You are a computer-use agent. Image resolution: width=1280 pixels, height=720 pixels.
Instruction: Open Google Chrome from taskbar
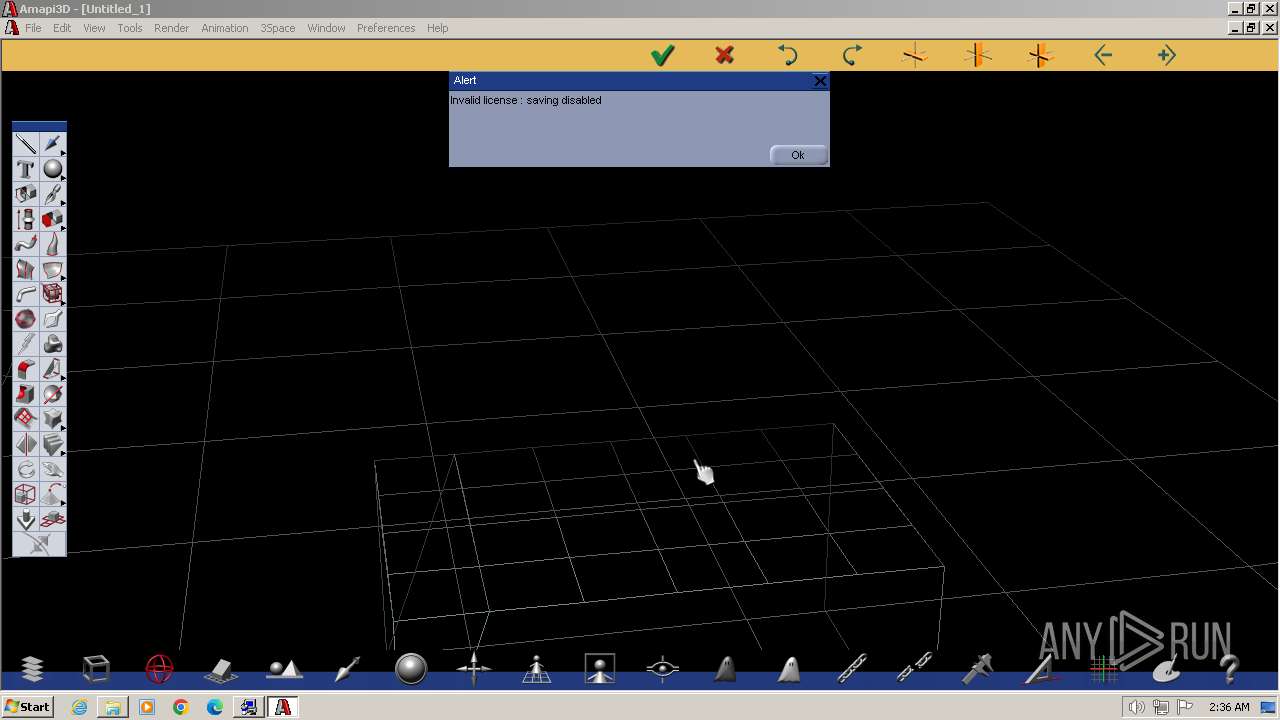coord(181,707)
